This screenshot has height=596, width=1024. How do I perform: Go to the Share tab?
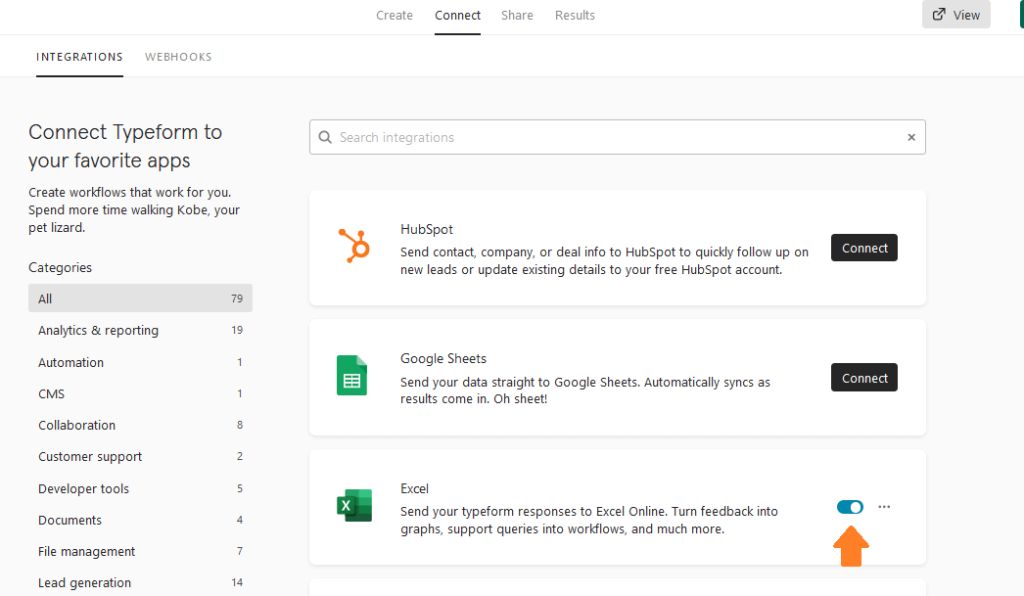click(517, 15)
